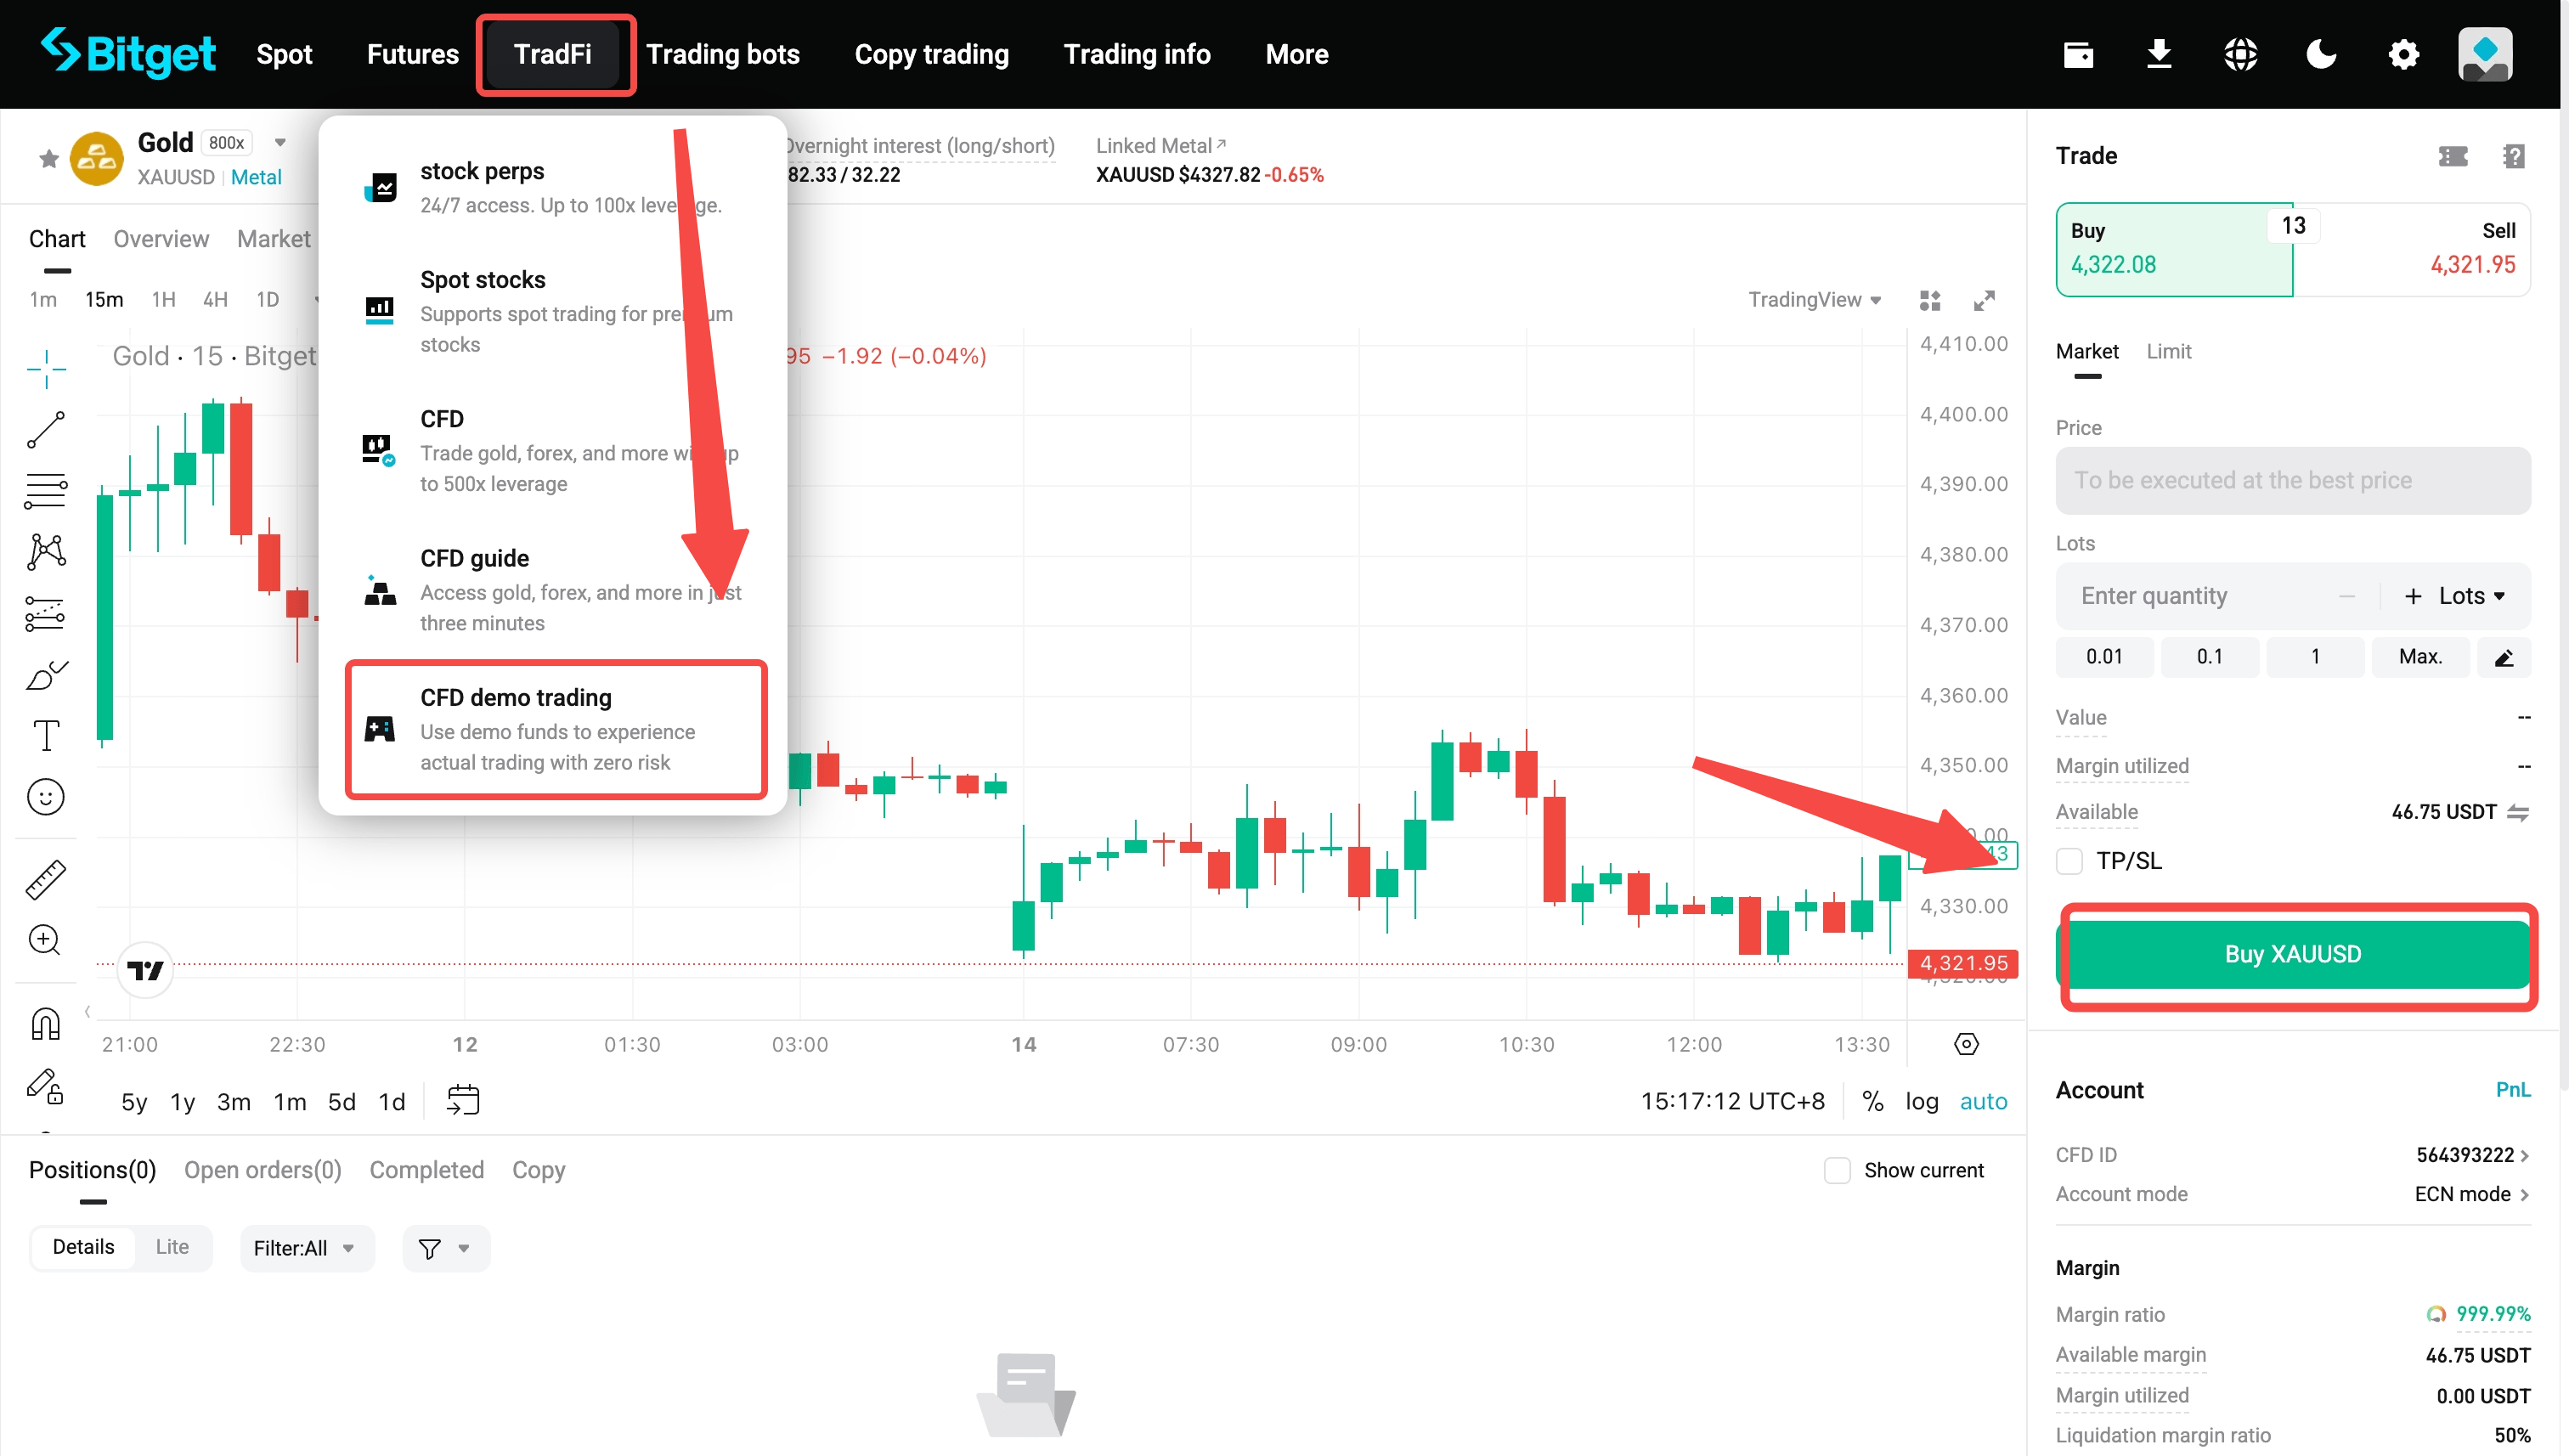The height and width of the screenshot is (1456, 2569).
Task: Open the coupon ticket icon in Trade
Action: point(2452,156)
